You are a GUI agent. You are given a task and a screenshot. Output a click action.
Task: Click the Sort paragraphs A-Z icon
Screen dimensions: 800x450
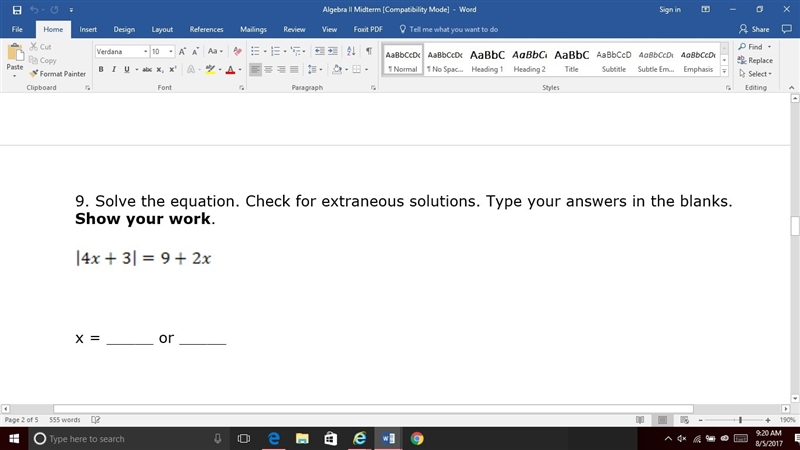click(351, 51)
